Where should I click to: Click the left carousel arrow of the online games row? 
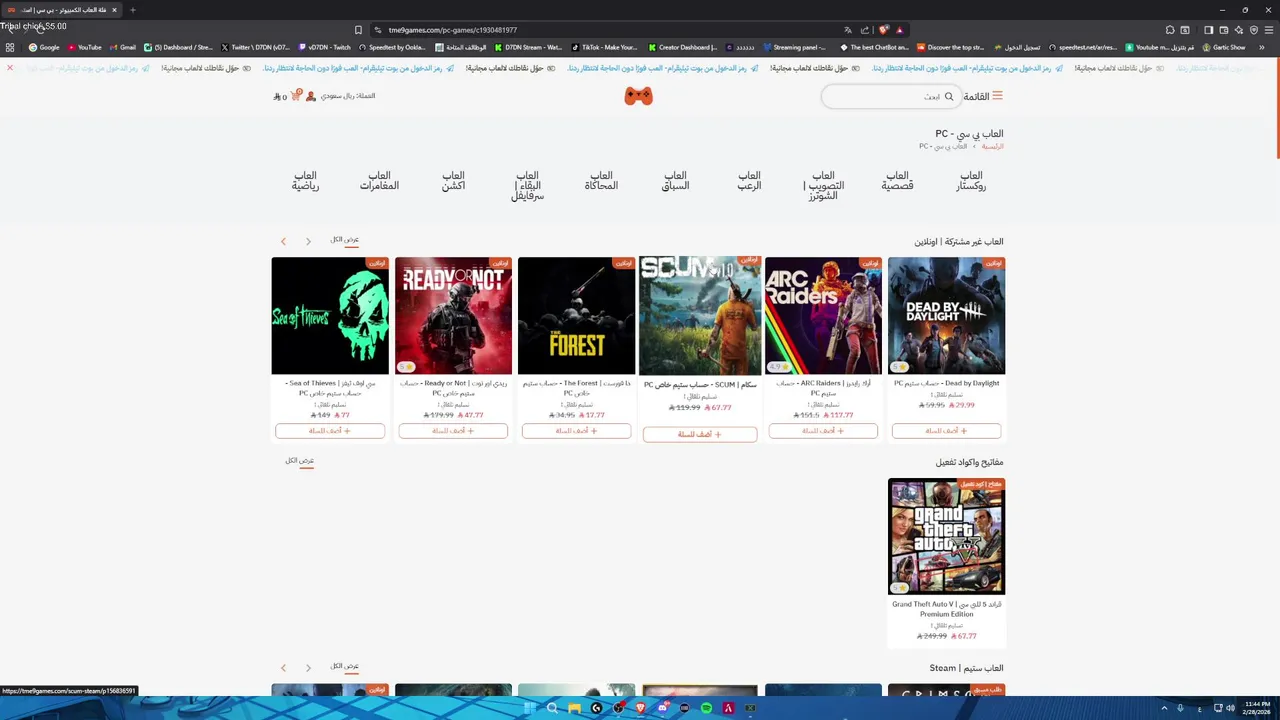coord(284,241)
